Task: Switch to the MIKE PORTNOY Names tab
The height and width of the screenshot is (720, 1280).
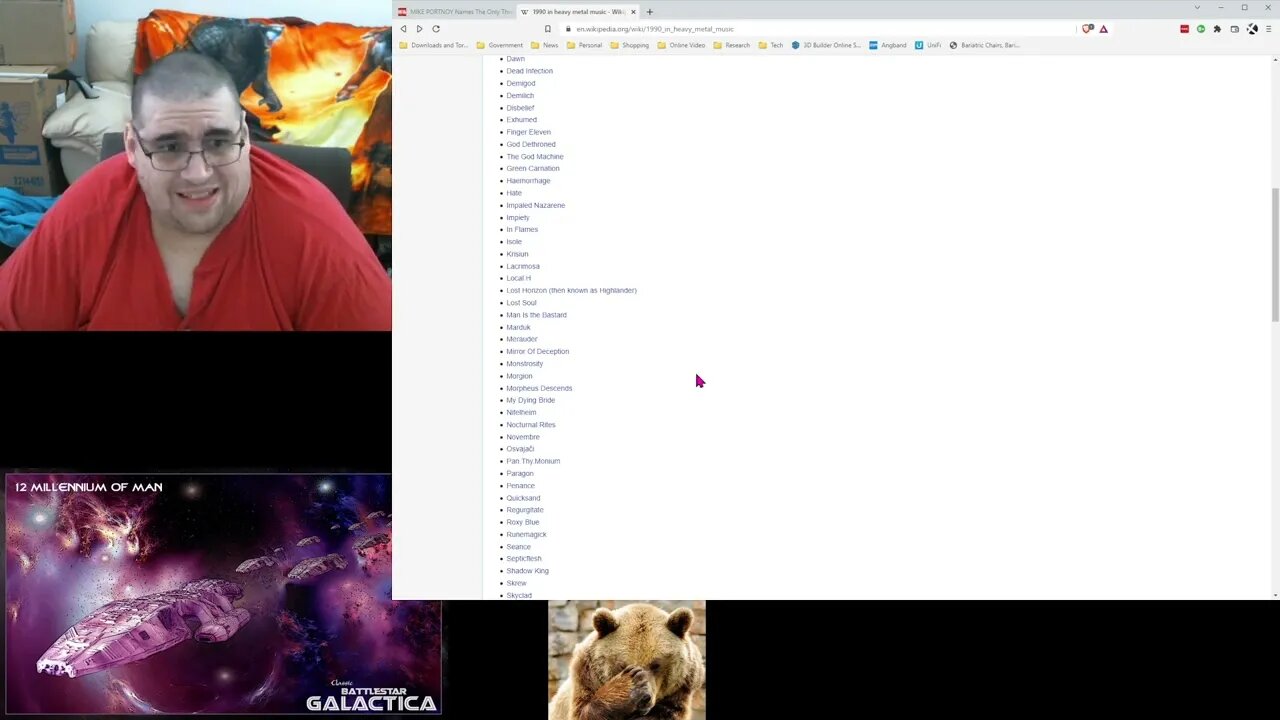Action: pos(455,12)
